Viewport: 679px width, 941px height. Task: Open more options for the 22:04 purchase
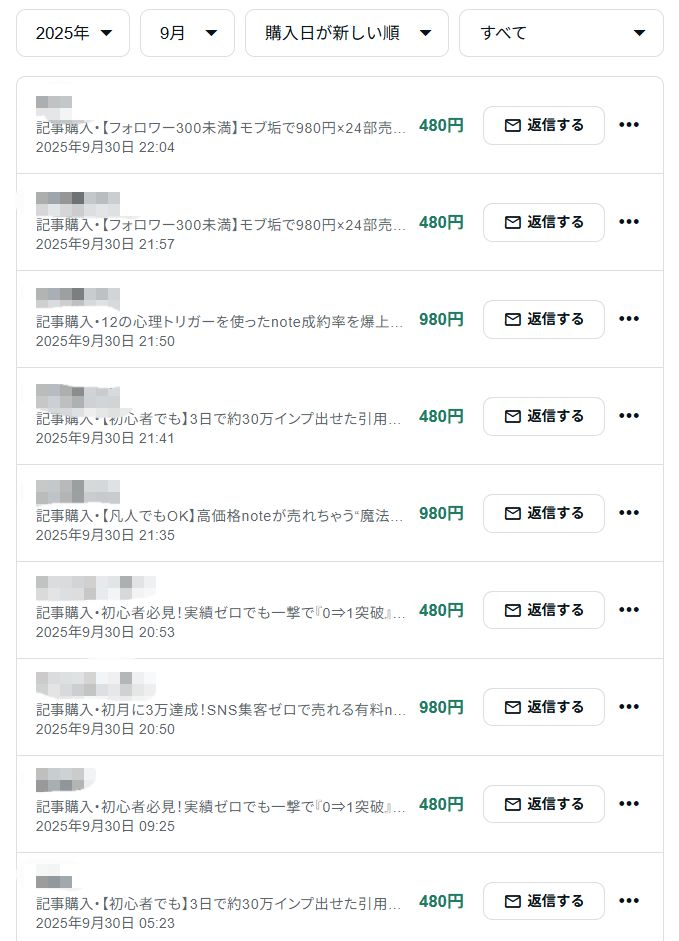tap(628, 125)
